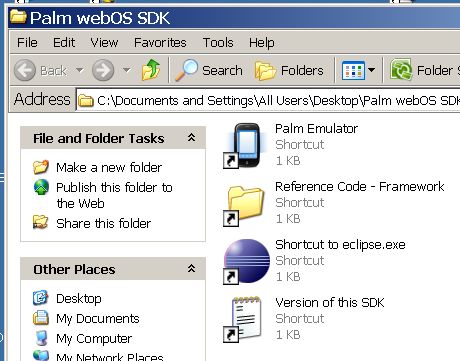This screenshot has height=361, width=460.
Task: Click Publish this folder to the Web
Action: tap(114, 195)
